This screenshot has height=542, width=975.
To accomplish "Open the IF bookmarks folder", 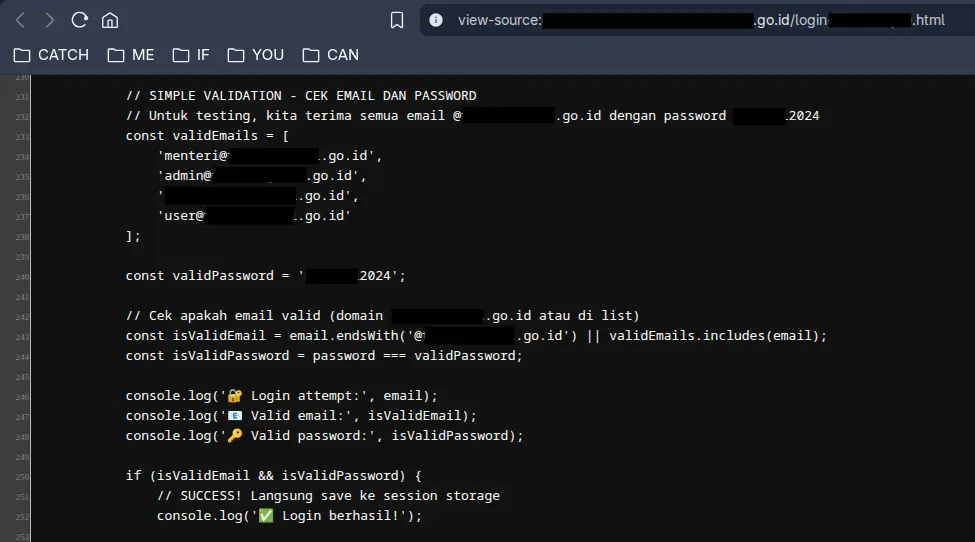I will coord(191,55).
